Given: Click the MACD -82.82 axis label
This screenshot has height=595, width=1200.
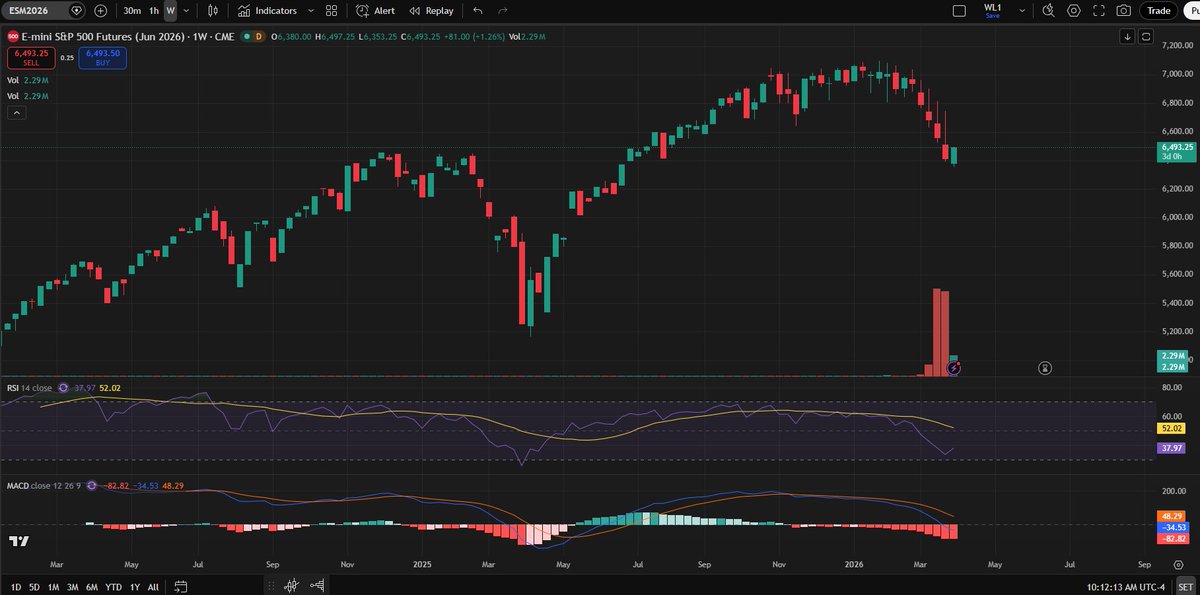Looking at the screenshot, I should [x=1172, y=538].
